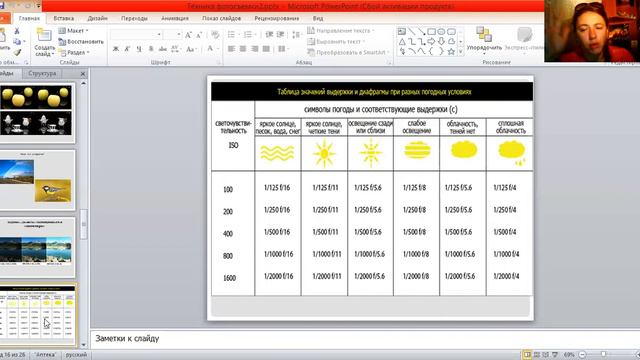The height and width of the screenshot is (360, 640).
Task: Open the Раздел section dropdown
Action: [x=74, y=52]
